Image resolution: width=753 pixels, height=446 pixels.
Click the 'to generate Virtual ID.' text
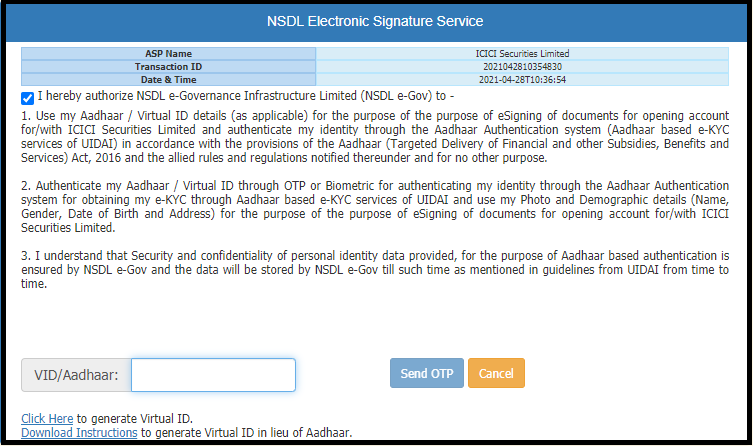134,418
